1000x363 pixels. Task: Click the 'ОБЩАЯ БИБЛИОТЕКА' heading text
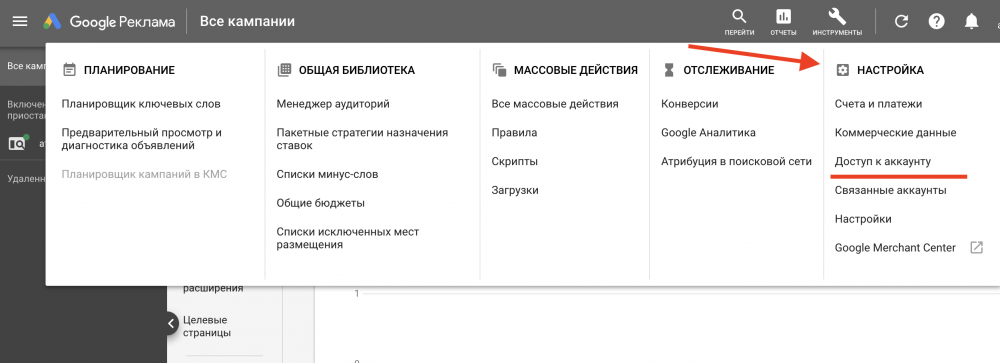click(357, 70)
